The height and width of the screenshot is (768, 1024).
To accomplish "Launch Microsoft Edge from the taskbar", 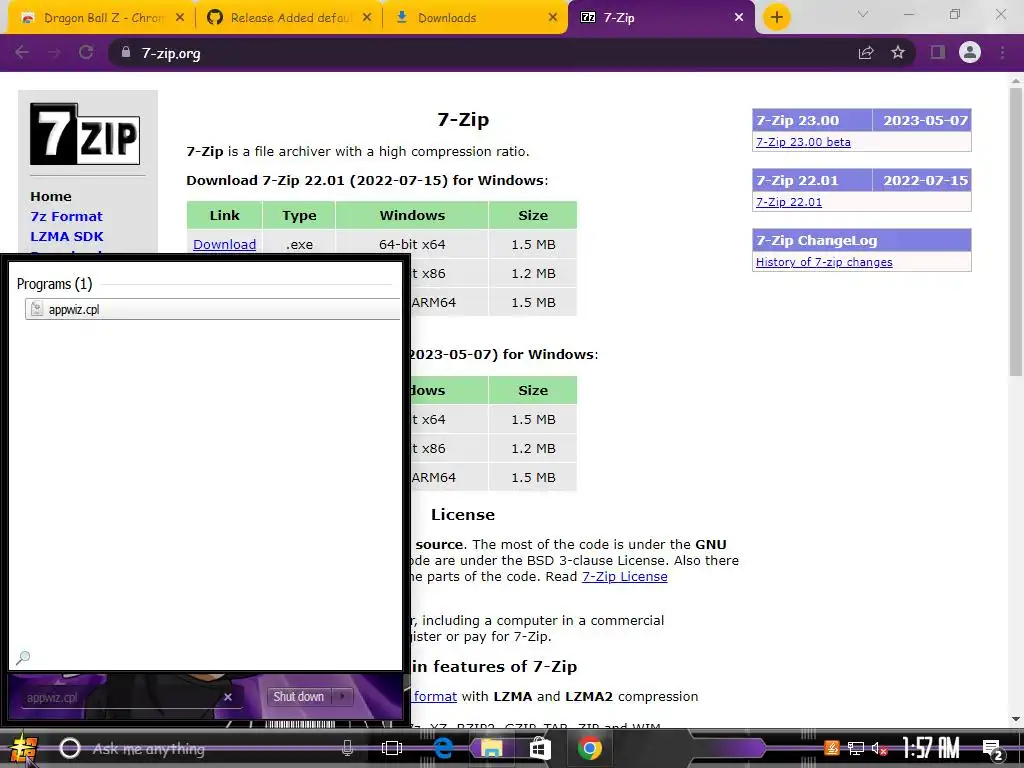I will 443,748.
